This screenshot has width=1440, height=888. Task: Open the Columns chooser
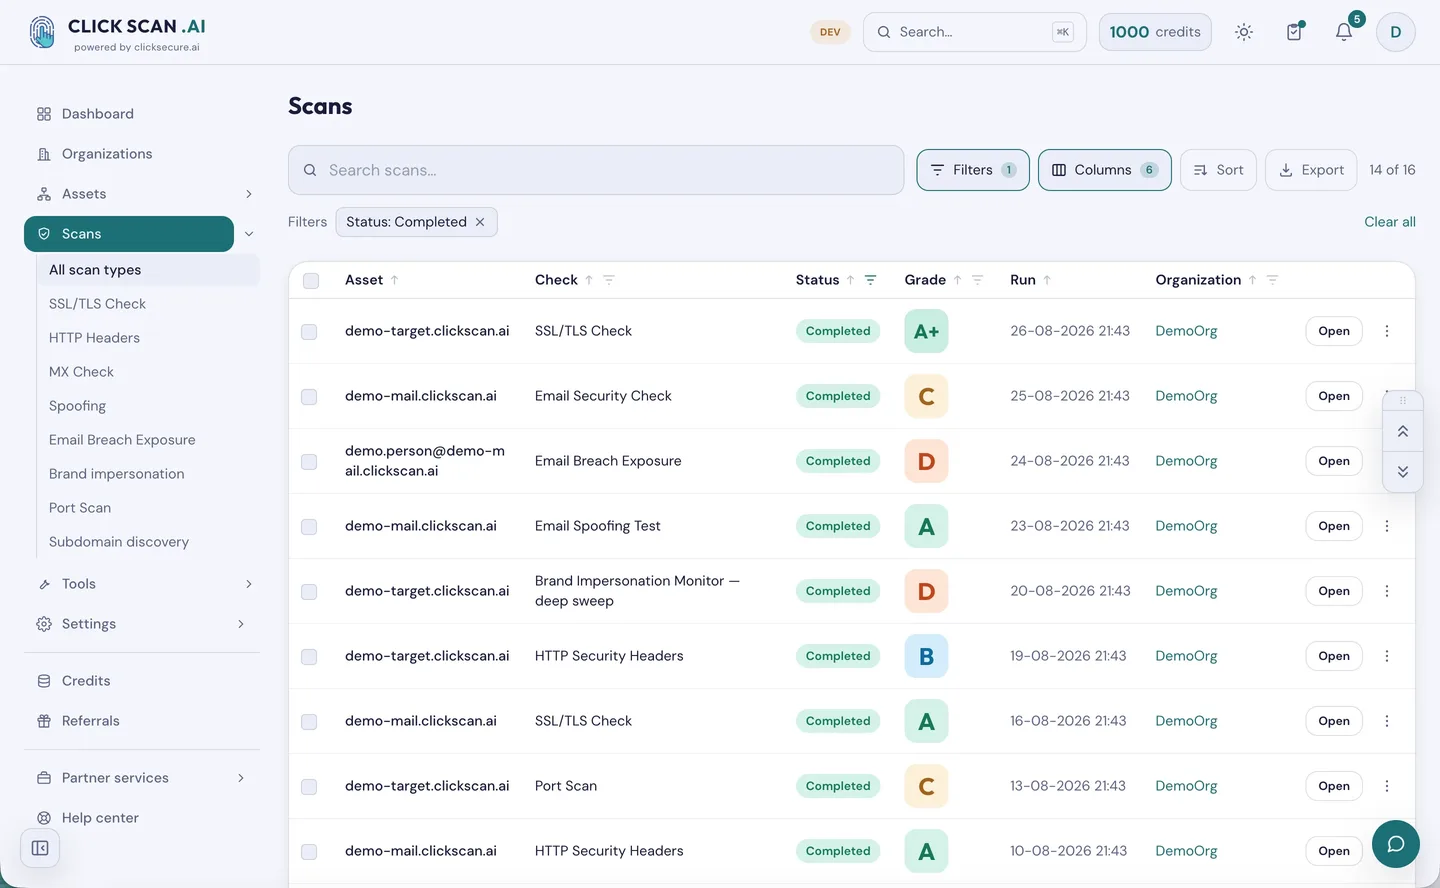1104,170
